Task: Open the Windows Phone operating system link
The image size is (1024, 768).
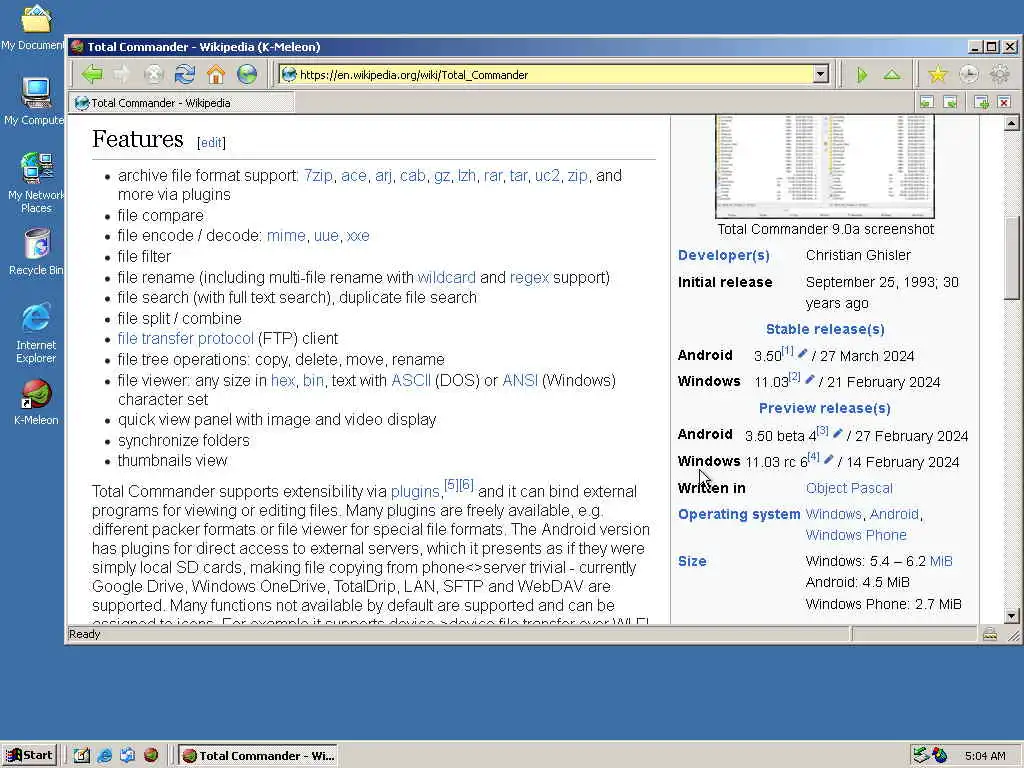Action: click(x=856, y=535)
